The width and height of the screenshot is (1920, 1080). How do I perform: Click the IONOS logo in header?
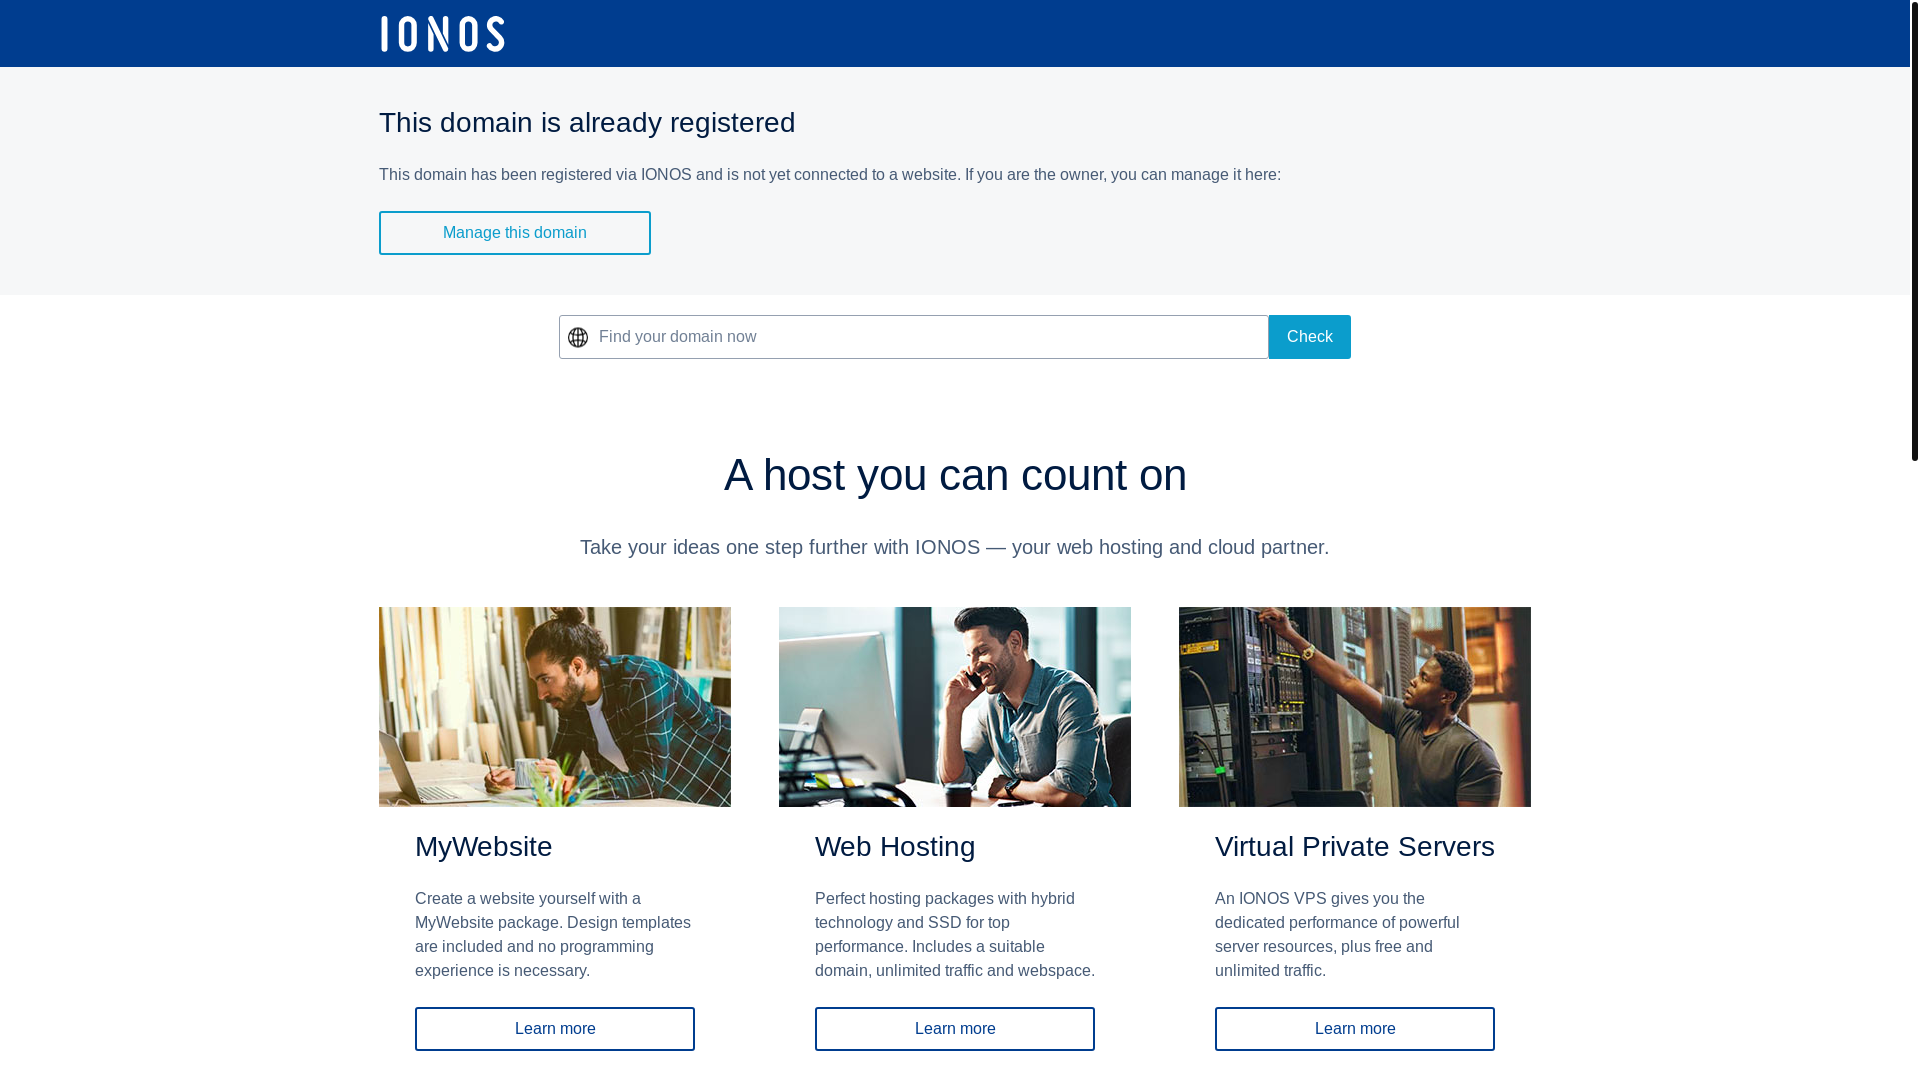(442, 34)
